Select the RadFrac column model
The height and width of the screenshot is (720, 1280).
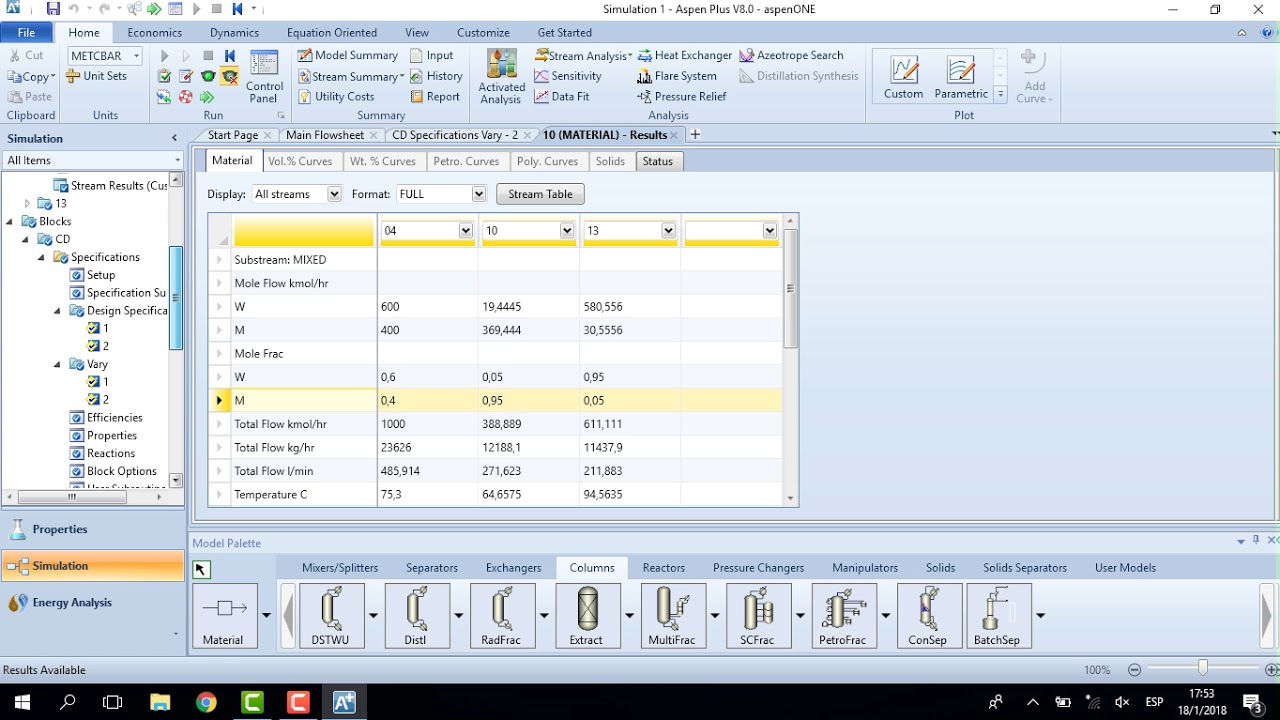coord(501,616)
